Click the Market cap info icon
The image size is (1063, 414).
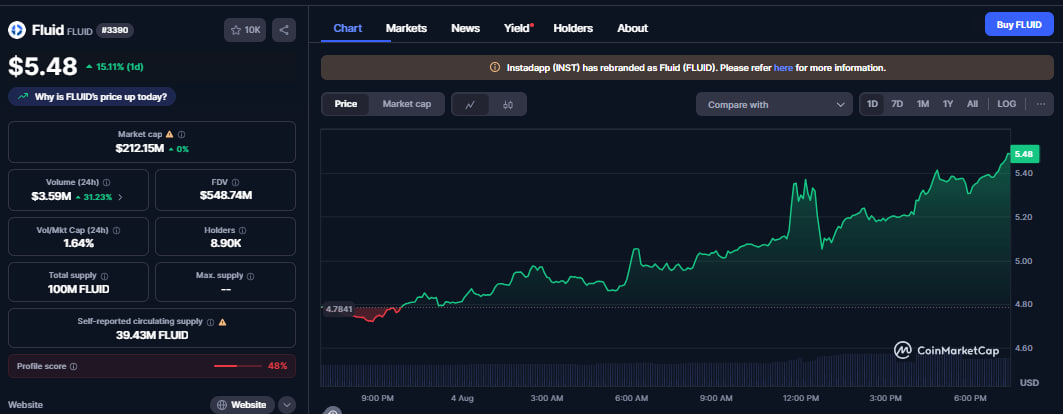[x=181, y=134]
